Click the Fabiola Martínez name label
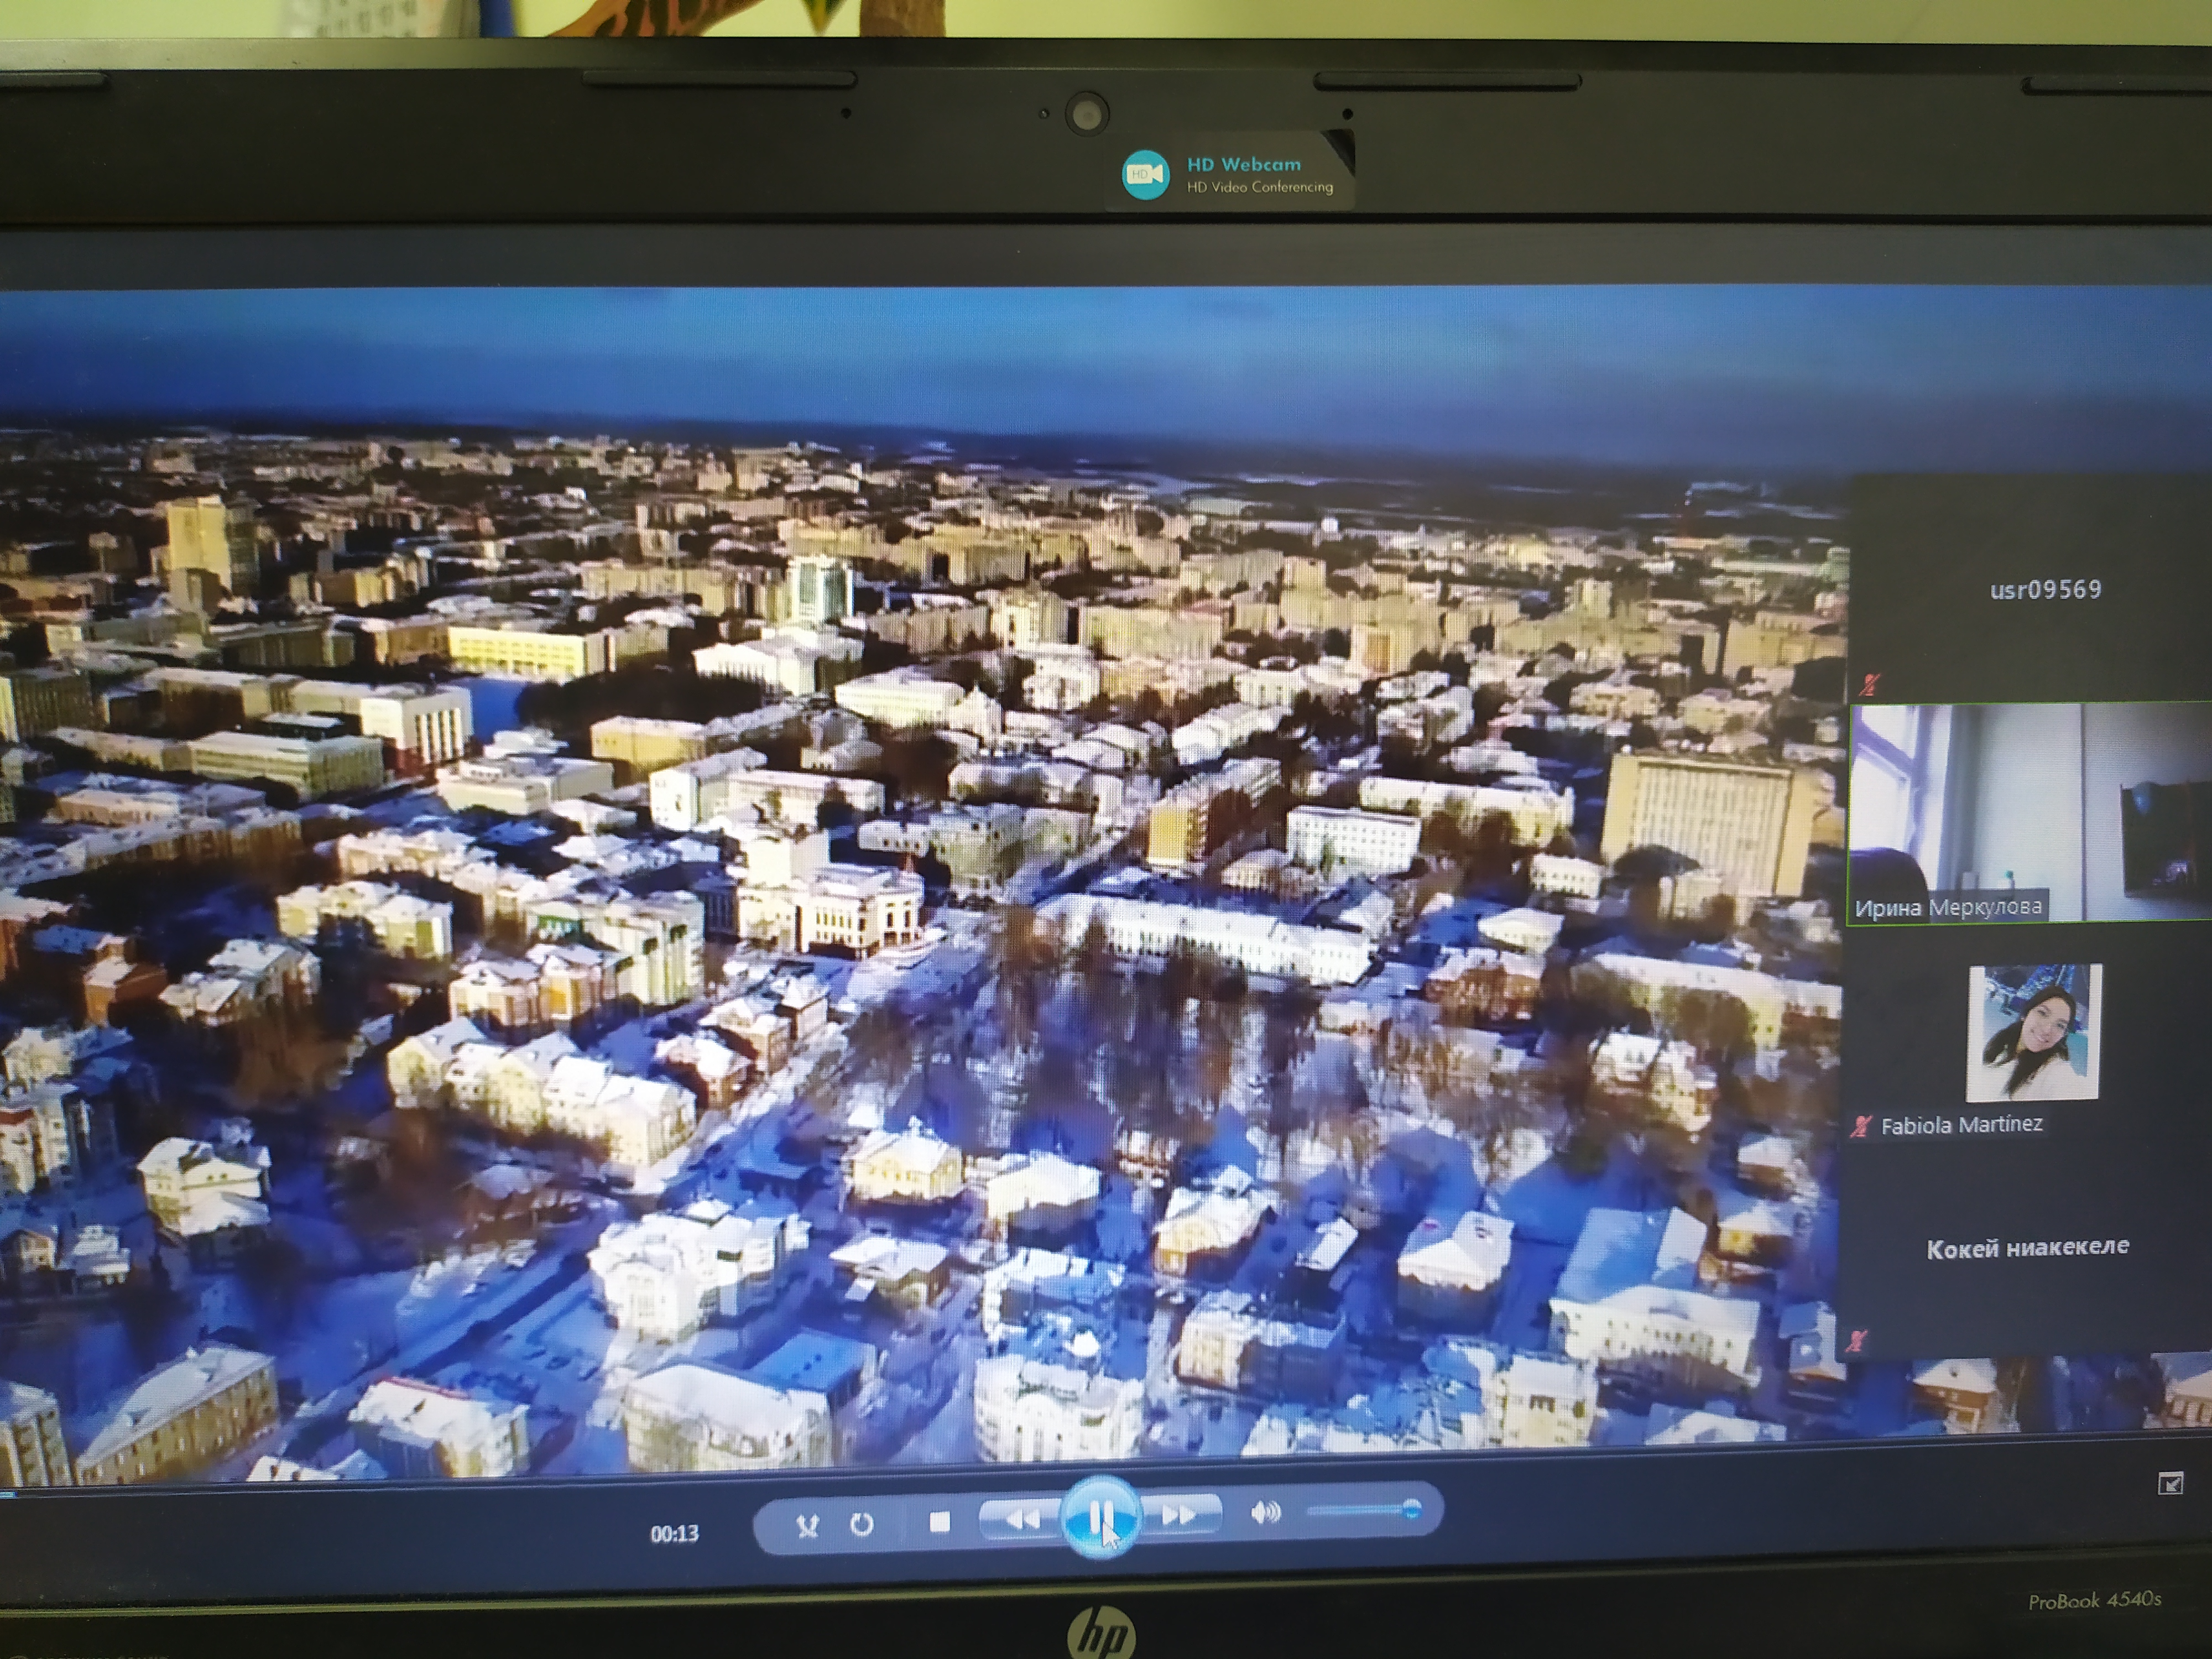This screenshot has height=1659, width=2212. [x=1961, y=1125]
